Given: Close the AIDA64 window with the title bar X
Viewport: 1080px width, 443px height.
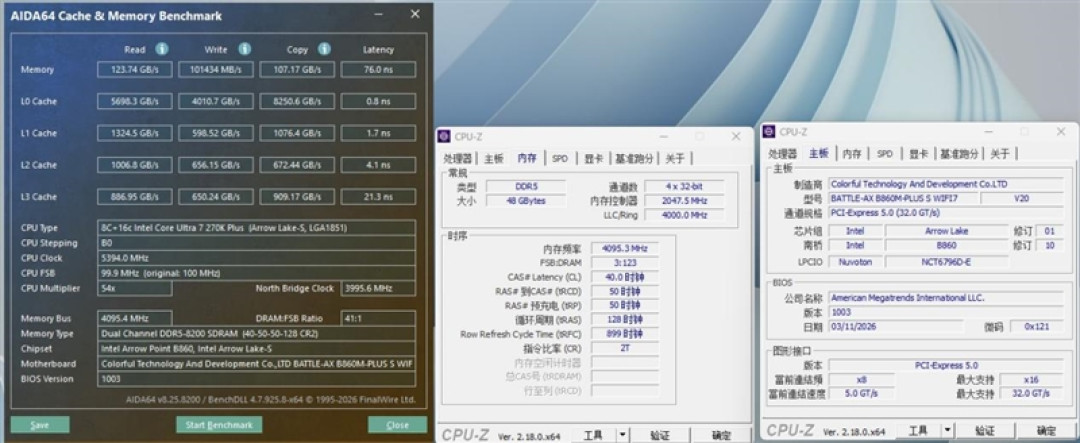Looking at the screenshot, I should [415, 14].
